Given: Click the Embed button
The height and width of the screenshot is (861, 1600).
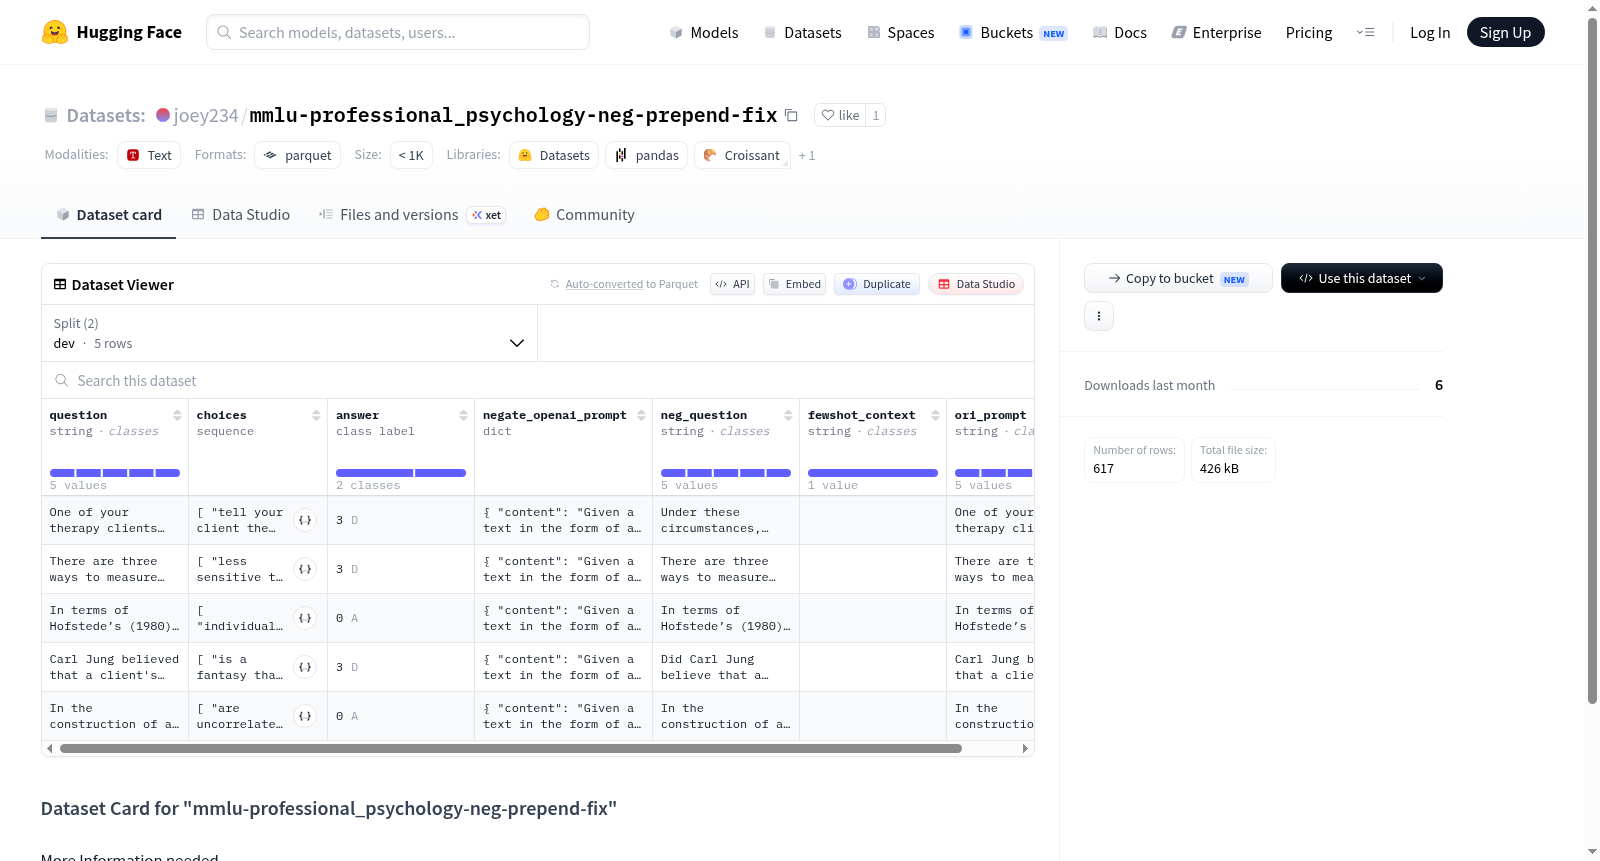Looking at the screenshot, I should [794, 284].
